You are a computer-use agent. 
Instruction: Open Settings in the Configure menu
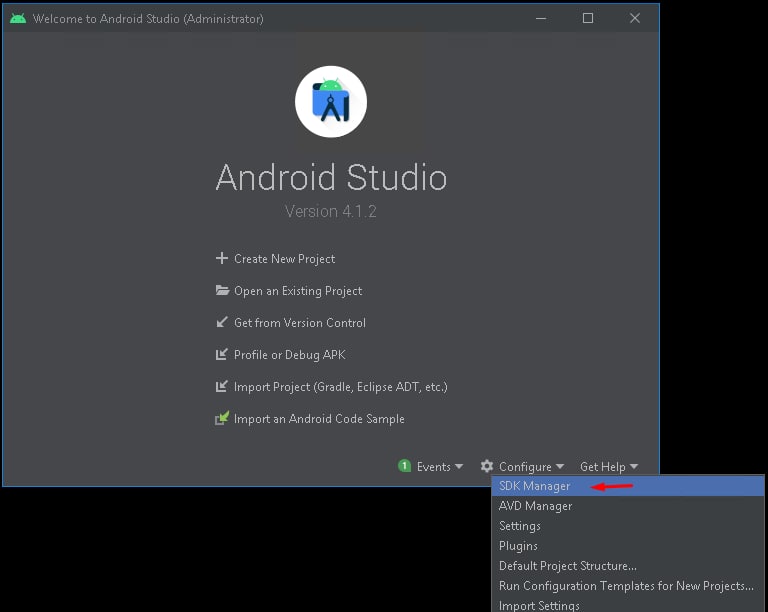(628, 526)
